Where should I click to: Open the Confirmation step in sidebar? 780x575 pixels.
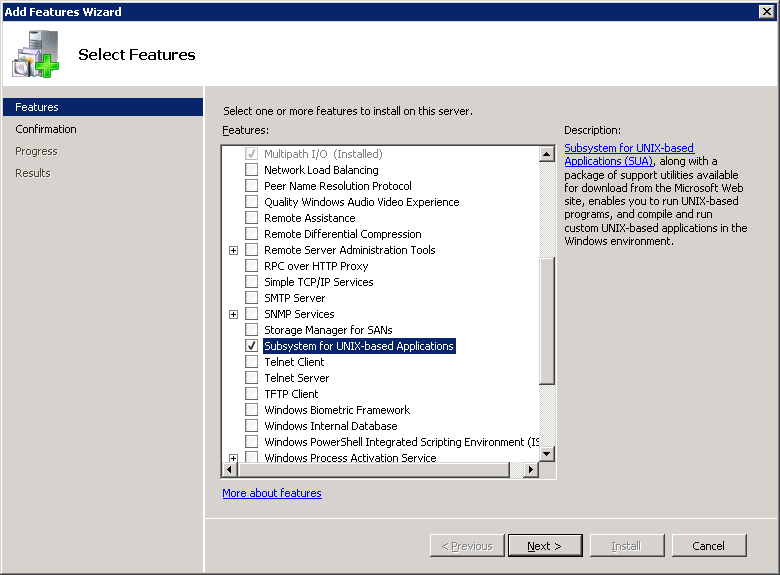point(46,129)
